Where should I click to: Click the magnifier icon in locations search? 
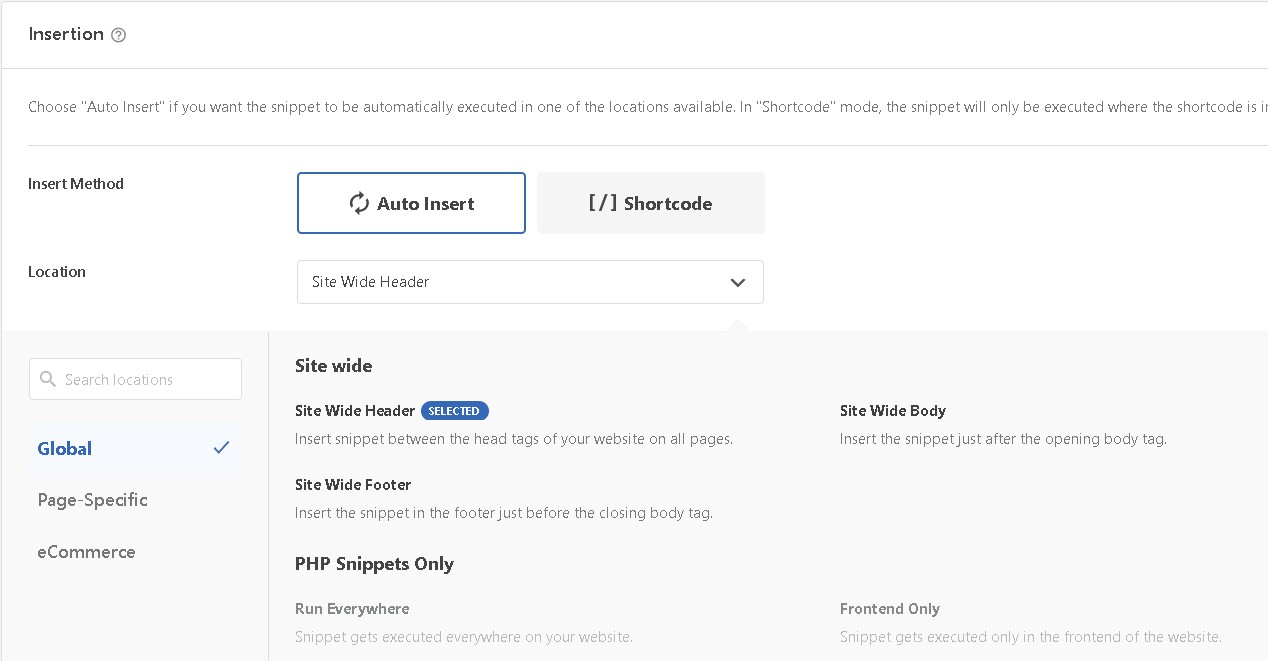(48, 380)
